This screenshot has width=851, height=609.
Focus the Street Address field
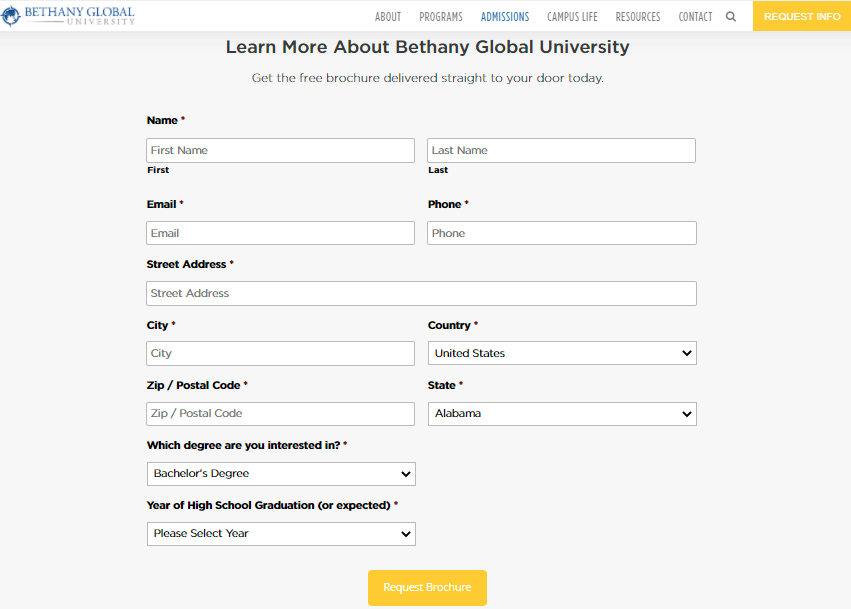[421, 293]
